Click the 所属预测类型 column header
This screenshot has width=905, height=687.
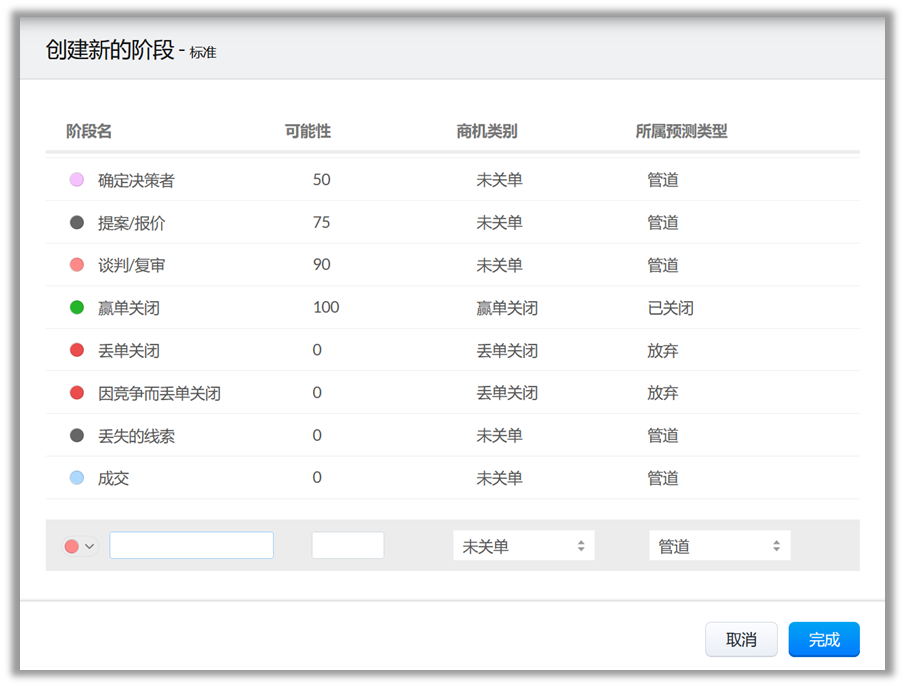point(681,131)
